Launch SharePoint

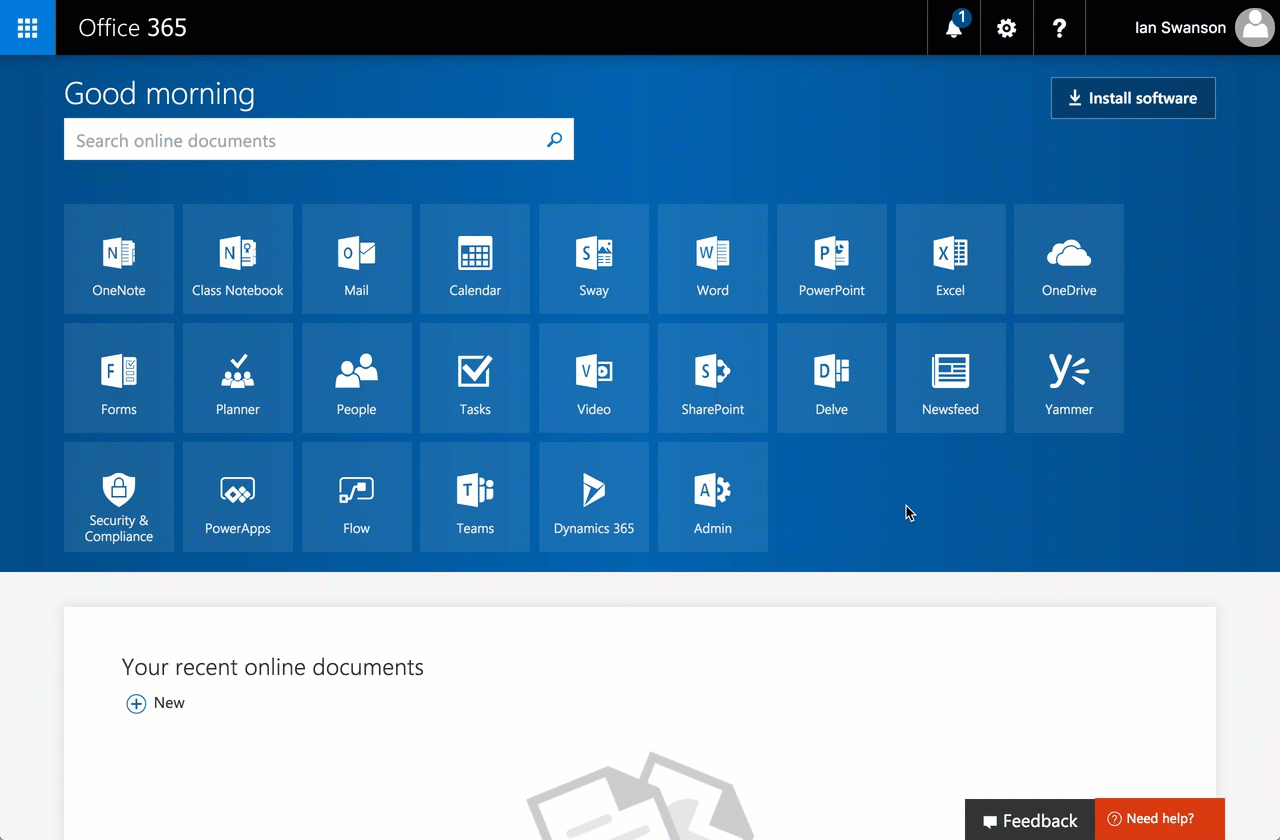713,378
